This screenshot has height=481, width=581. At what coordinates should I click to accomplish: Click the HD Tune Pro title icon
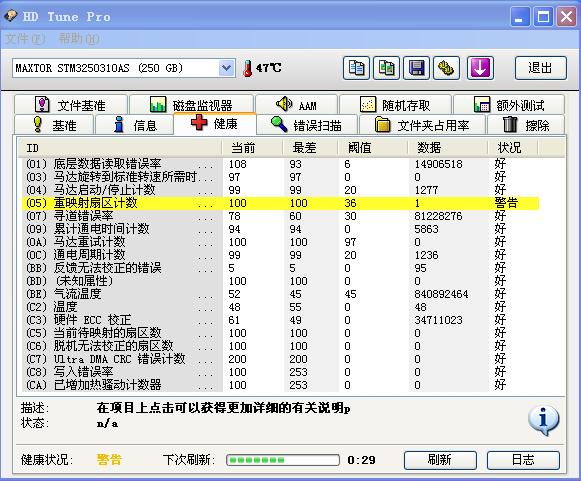[x=11, y=16]
